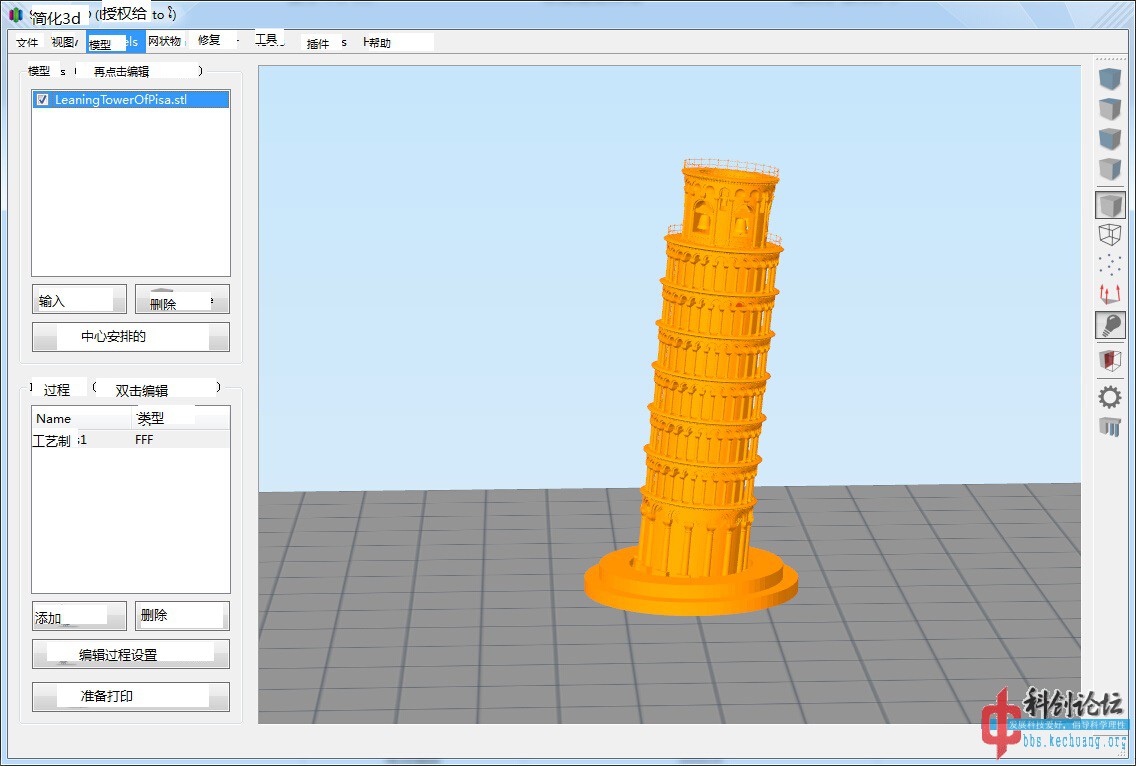Open the cross section view icon

pos(1110,360)
